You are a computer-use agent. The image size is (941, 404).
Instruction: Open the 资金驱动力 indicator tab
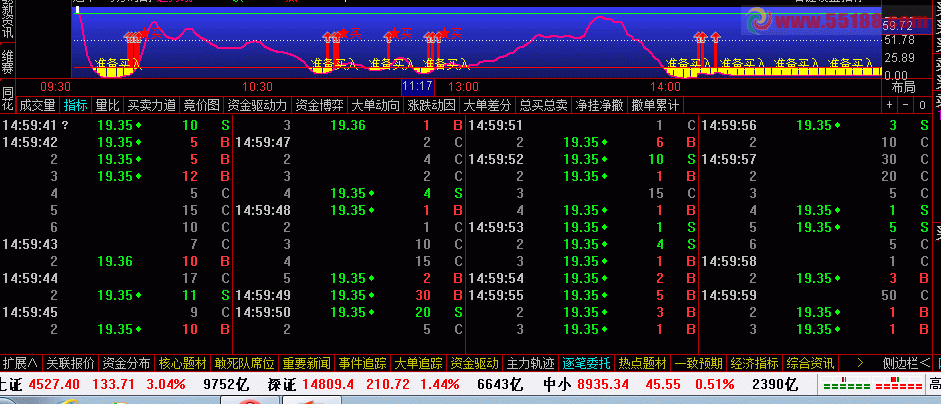click(x=257, y=104)
